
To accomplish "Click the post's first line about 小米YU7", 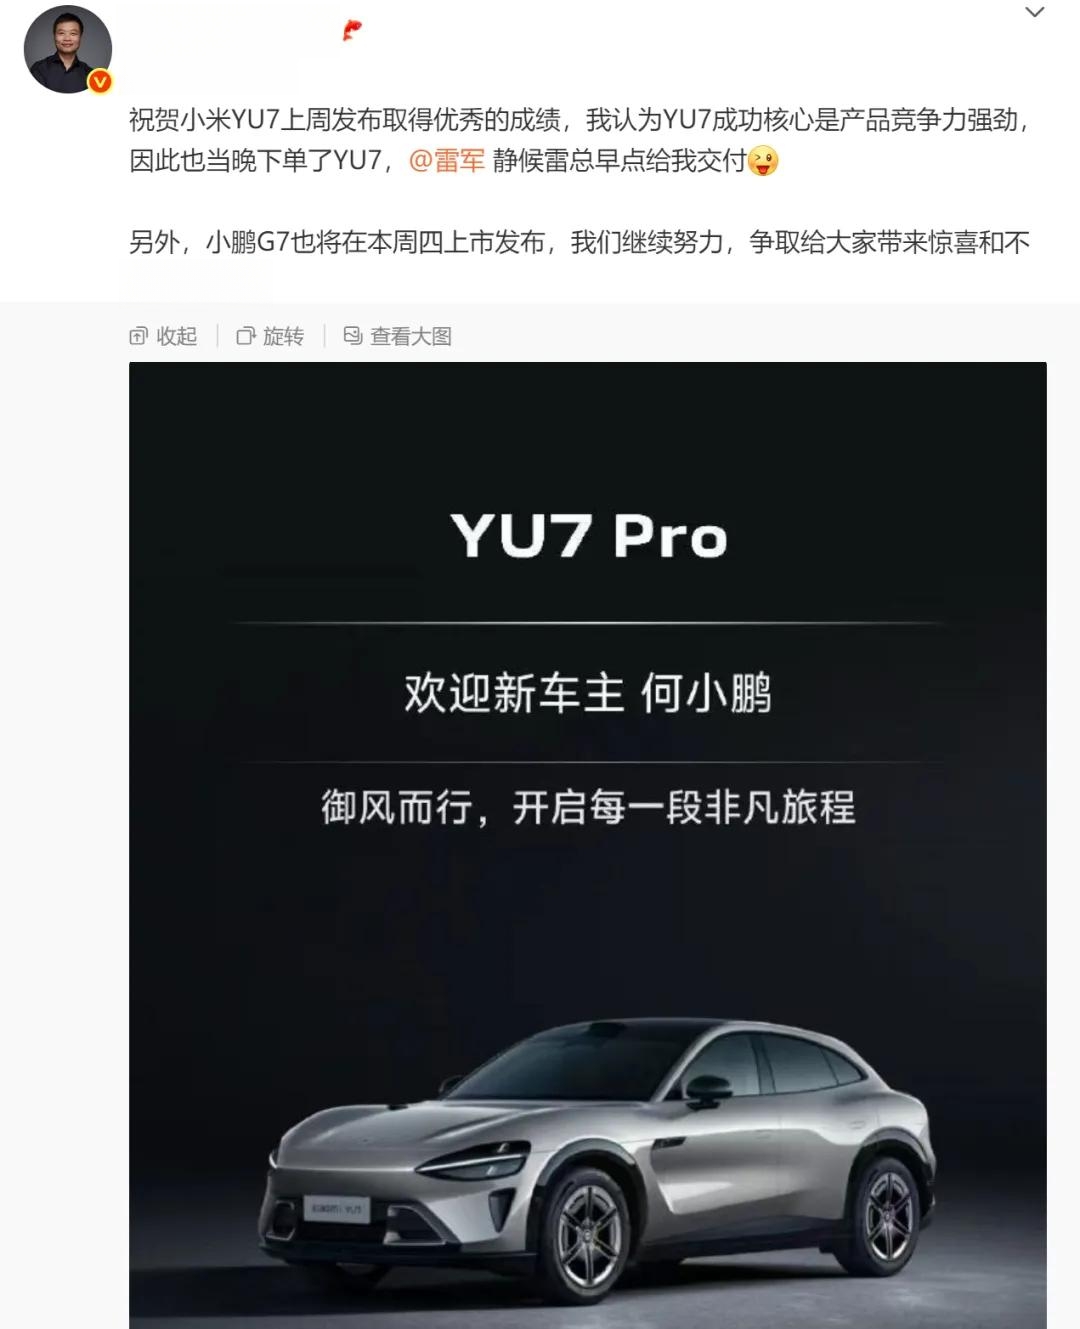I will [579, 120].
